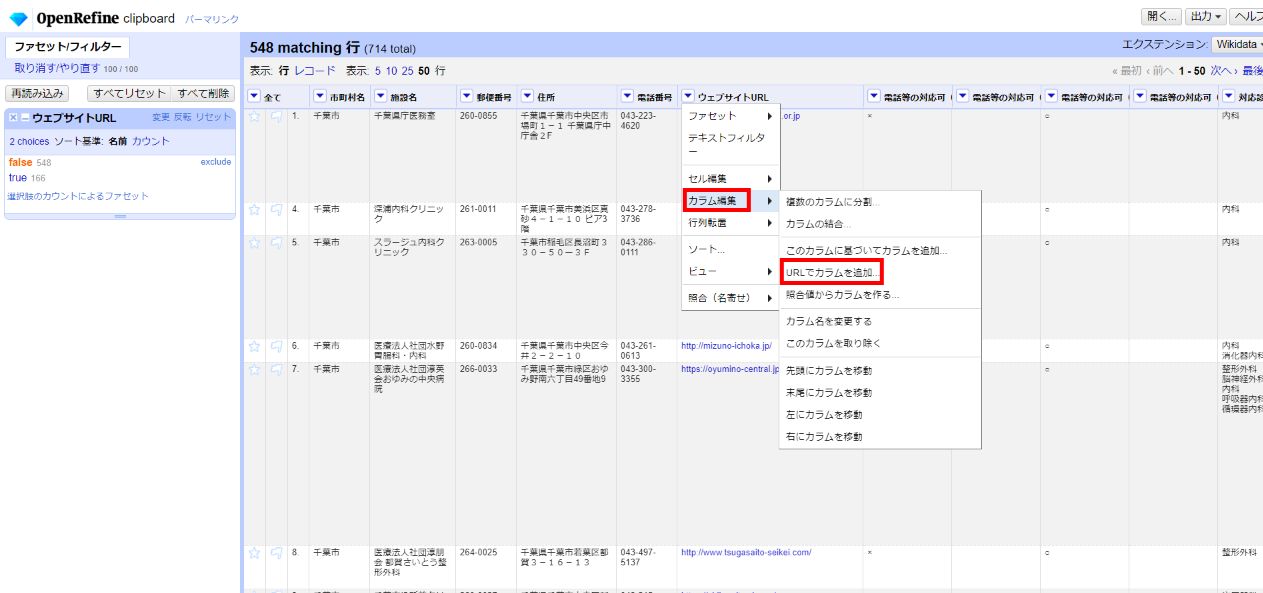This screenshot has height=593, width=1263.
Task: Flag row 6 with mizuno-ichoka URL
Action: [276, 346]
